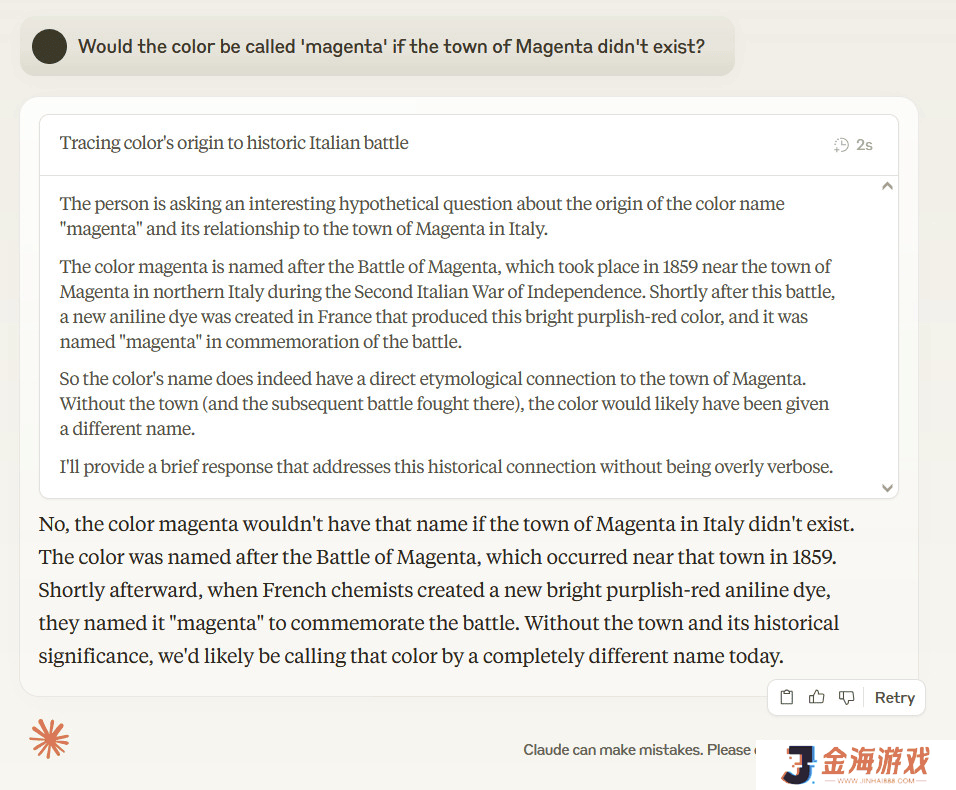956x790 pixels.
Task: Give the response a thumbs up
Action: pyautogui.click(x=816, y=697)
